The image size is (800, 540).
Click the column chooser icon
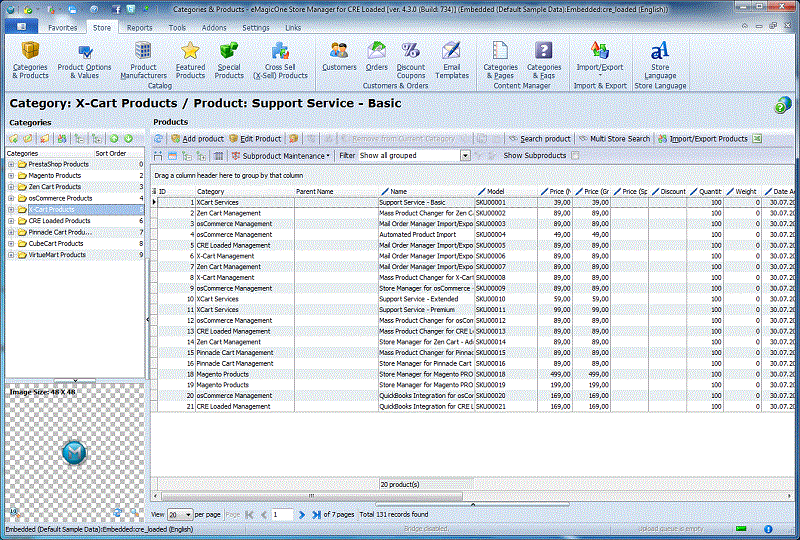218,156
